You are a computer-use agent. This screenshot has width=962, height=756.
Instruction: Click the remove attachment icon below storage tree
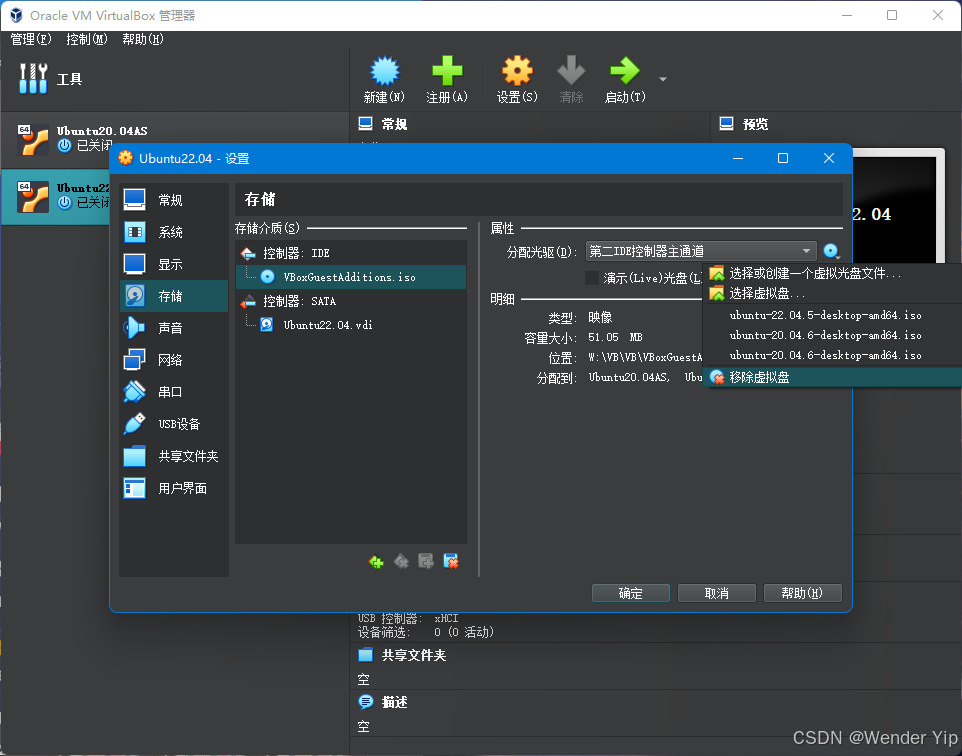pyautogui.click(x=451, y=561)
